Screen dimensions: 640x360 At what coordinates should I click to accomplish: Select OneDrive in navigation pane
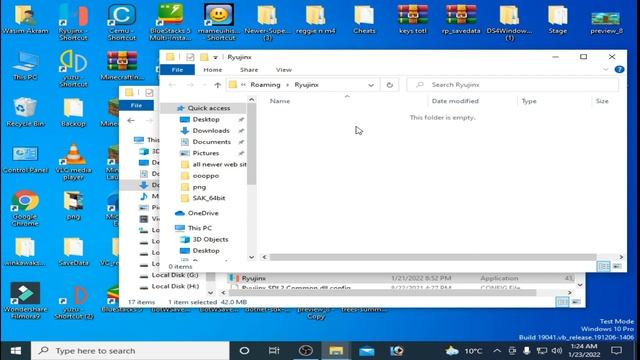(x=203, y=213)
